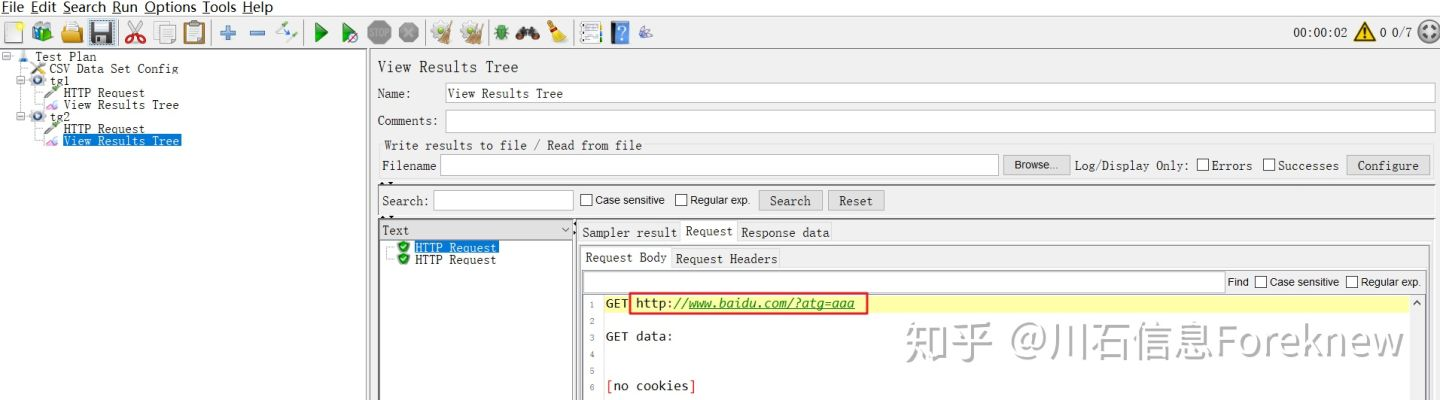Switch to the Request Headers tab

[x=726, y=258]
